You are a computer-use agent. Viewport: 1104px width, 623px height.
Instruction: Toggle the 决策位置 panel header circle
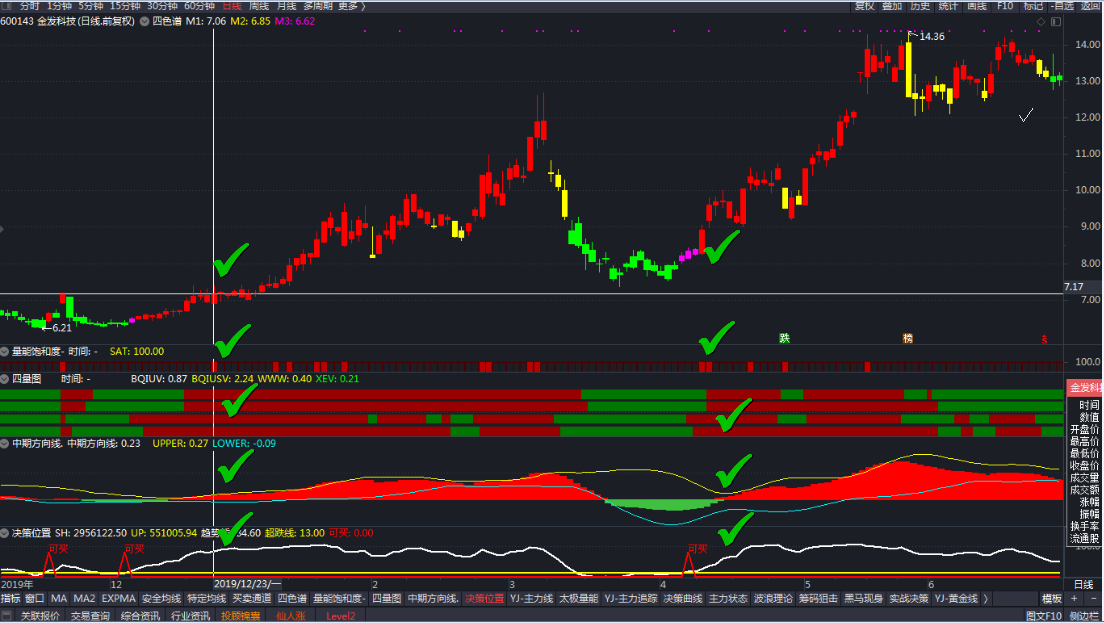pos(5,533)
